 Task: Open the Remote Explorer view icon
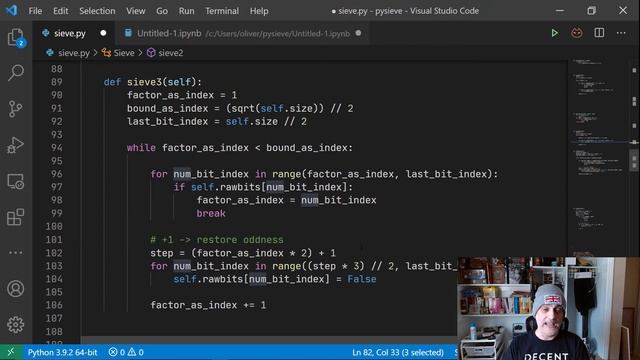coord(16,181)
